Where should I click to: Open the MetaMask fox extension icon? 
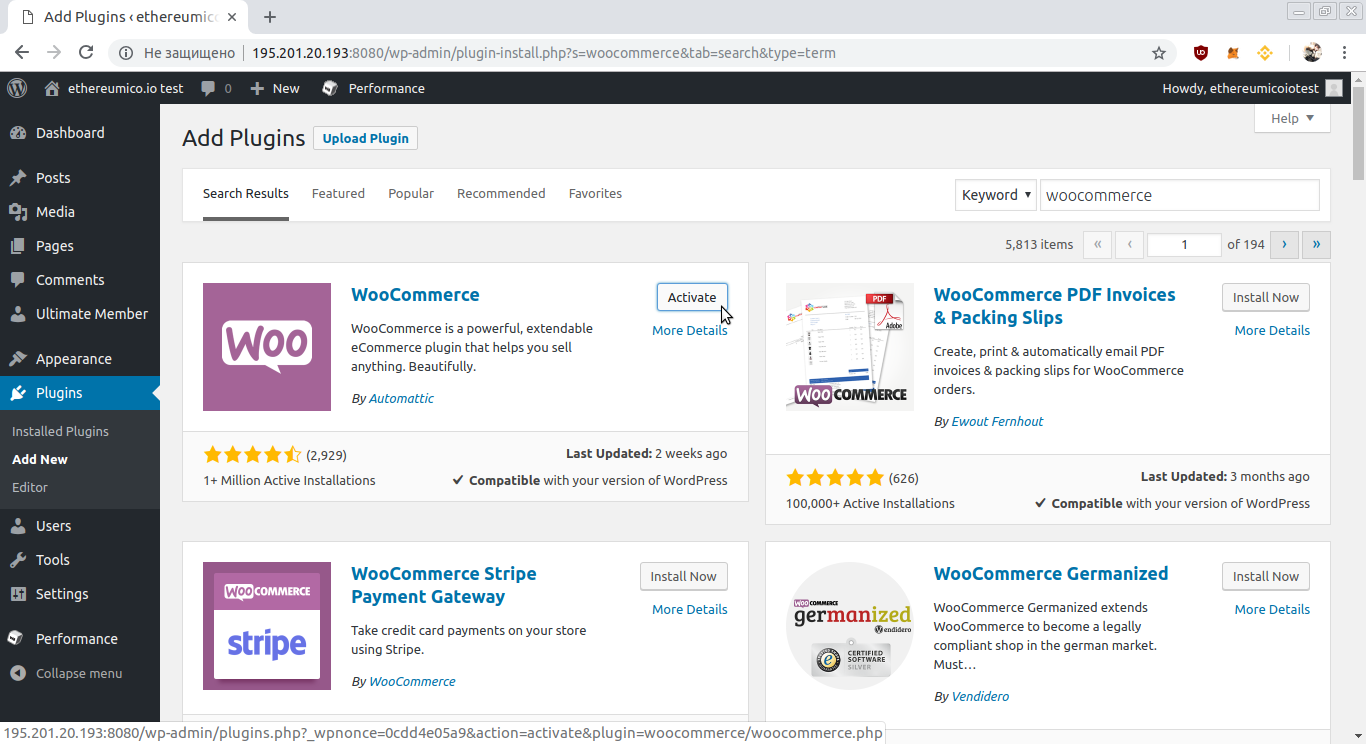(x=1233, y=53)
